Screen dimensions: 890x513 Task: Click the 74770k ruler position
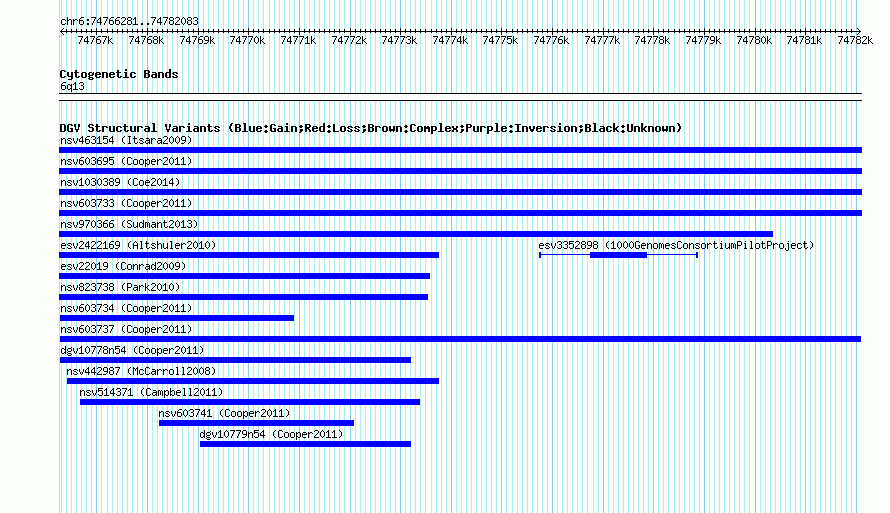(247, 40)
